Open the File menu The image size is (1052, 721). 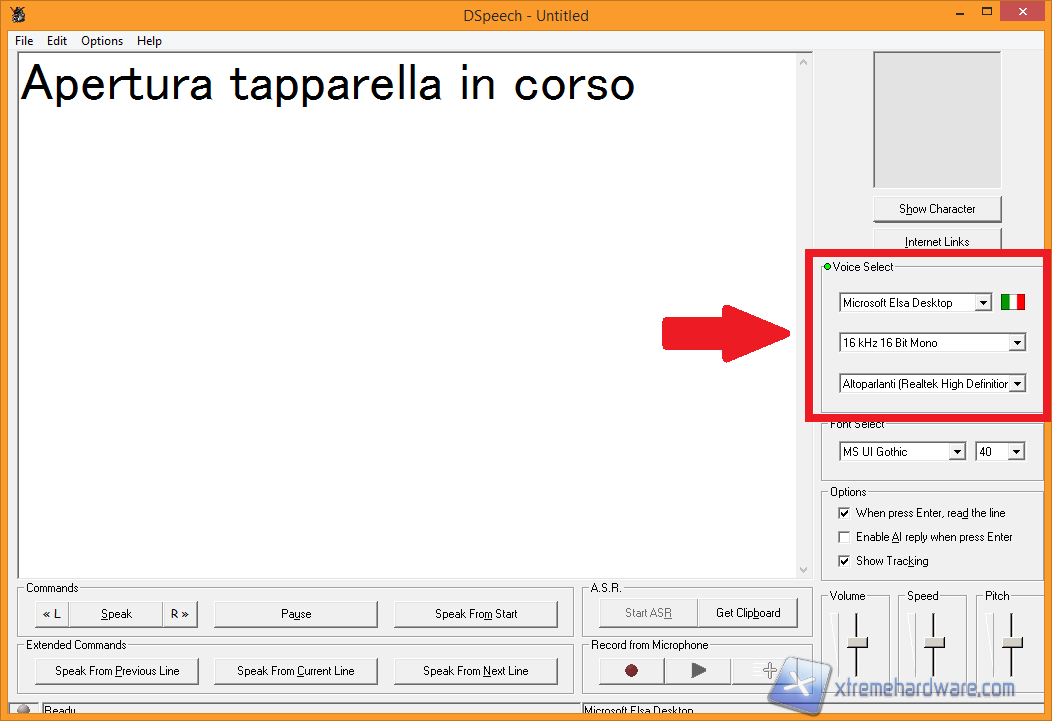[24, 41]
